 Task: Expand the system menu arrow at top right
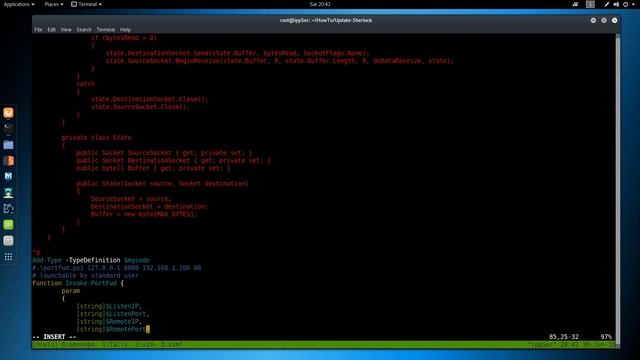(x=634, y=4)
